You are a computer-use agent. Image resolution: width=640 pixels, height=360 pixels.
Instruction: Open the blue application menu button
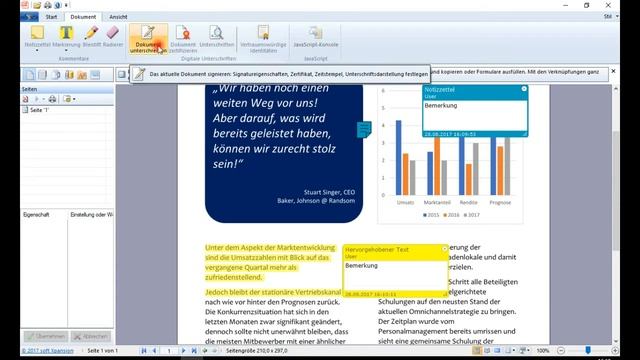pos(29,17)
